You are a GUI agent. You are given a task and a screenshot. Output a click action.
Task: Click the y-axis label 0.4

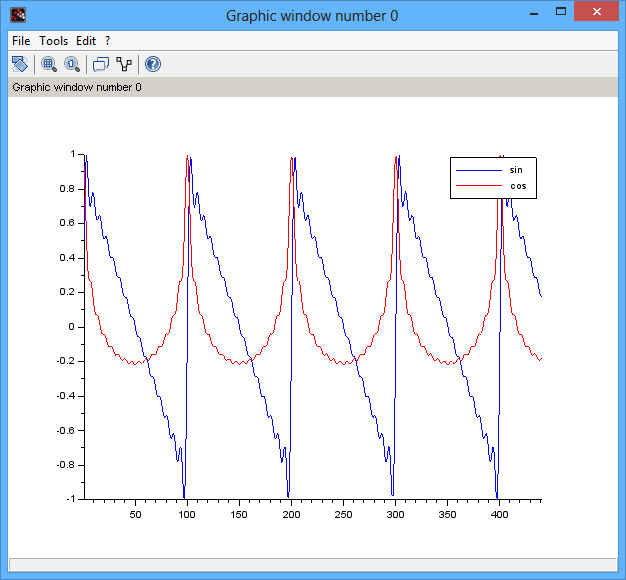[67, 258]
